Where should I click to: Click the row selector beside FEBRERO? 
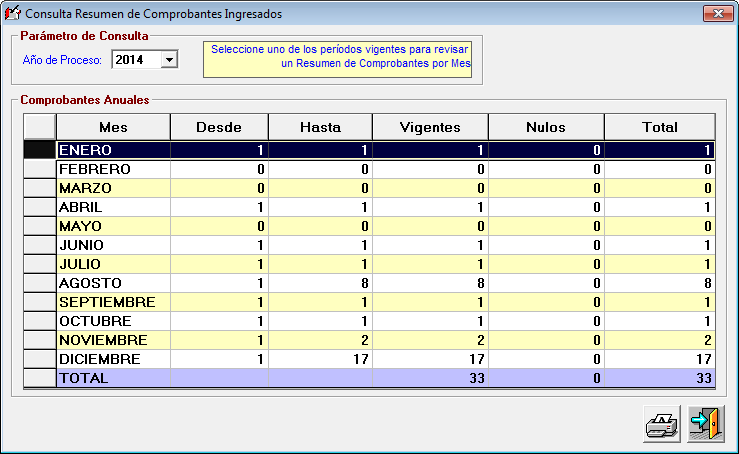tap(40, 169)
